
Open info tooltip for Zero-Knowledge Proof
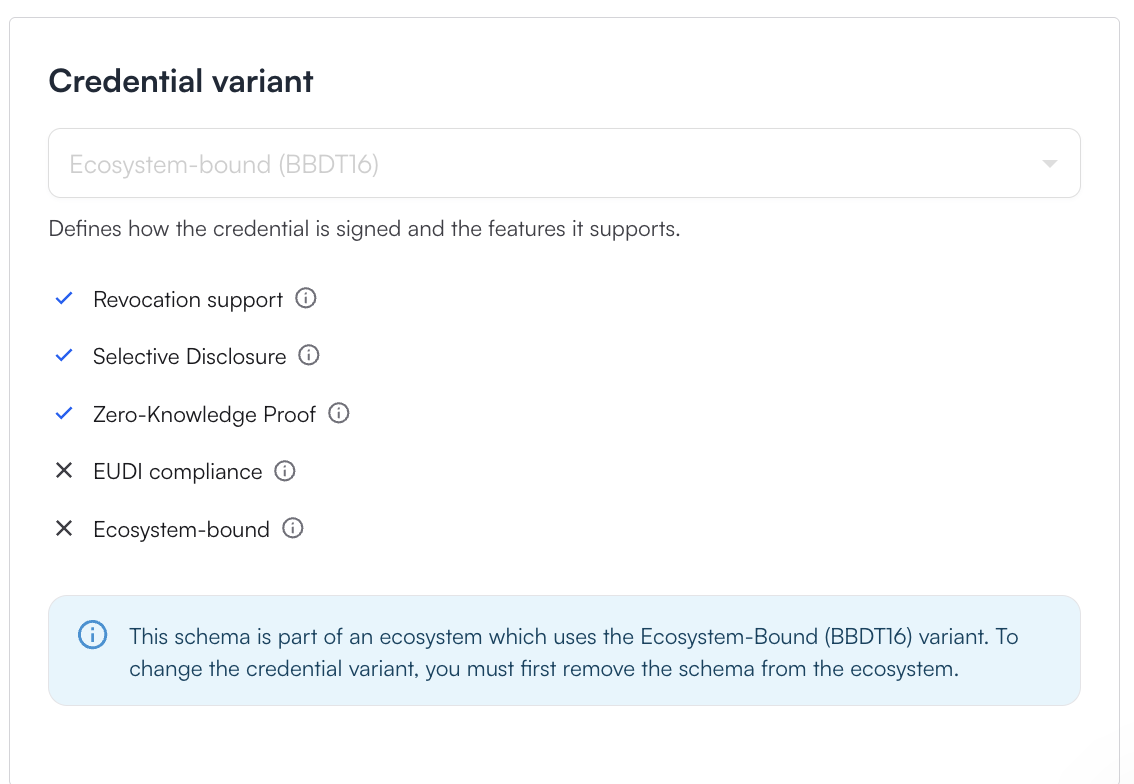(x=339, y=413)
